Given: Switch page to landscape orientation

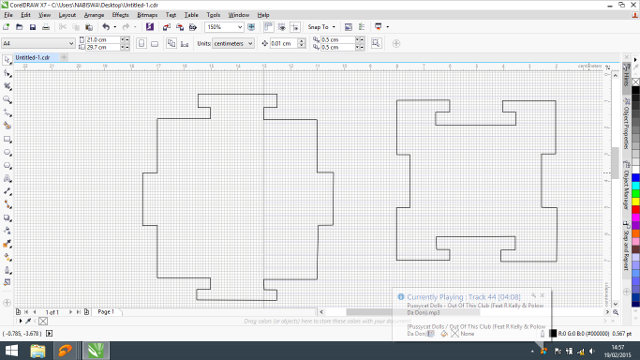Looking at the screenshot, I should click(154, 43).
